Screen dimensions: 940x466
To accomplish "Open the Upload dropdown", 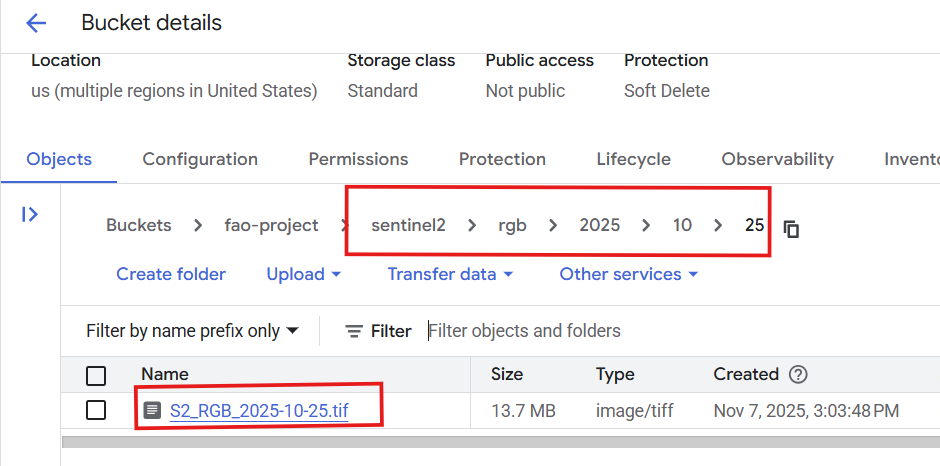I will tap(304, 274).
